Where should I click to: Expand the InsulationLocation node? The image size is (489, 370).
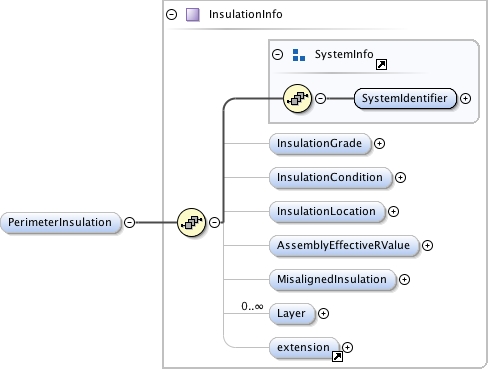click(393, 211)
